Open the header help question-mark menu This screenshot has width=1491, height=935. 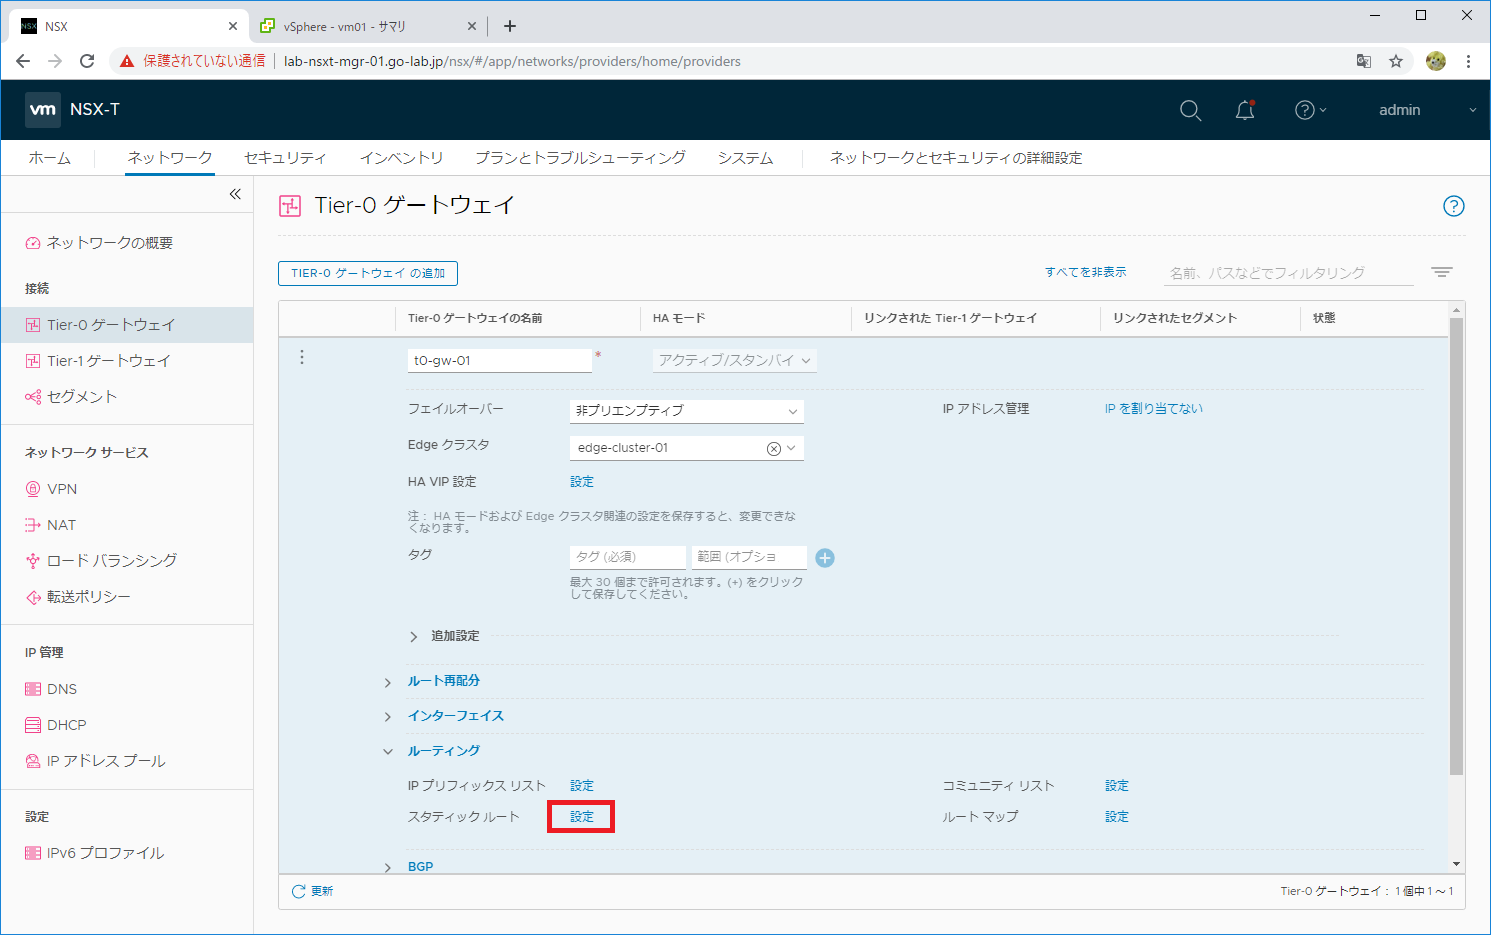1310,110
